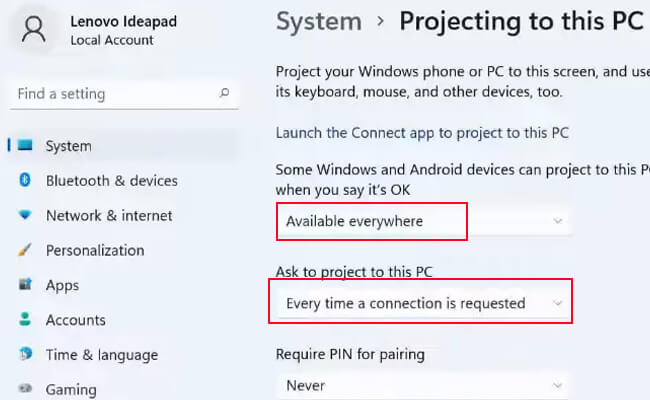This screenshot has height=400, width=650.
Task: Click the search magnifier icon
Action: 224,92
